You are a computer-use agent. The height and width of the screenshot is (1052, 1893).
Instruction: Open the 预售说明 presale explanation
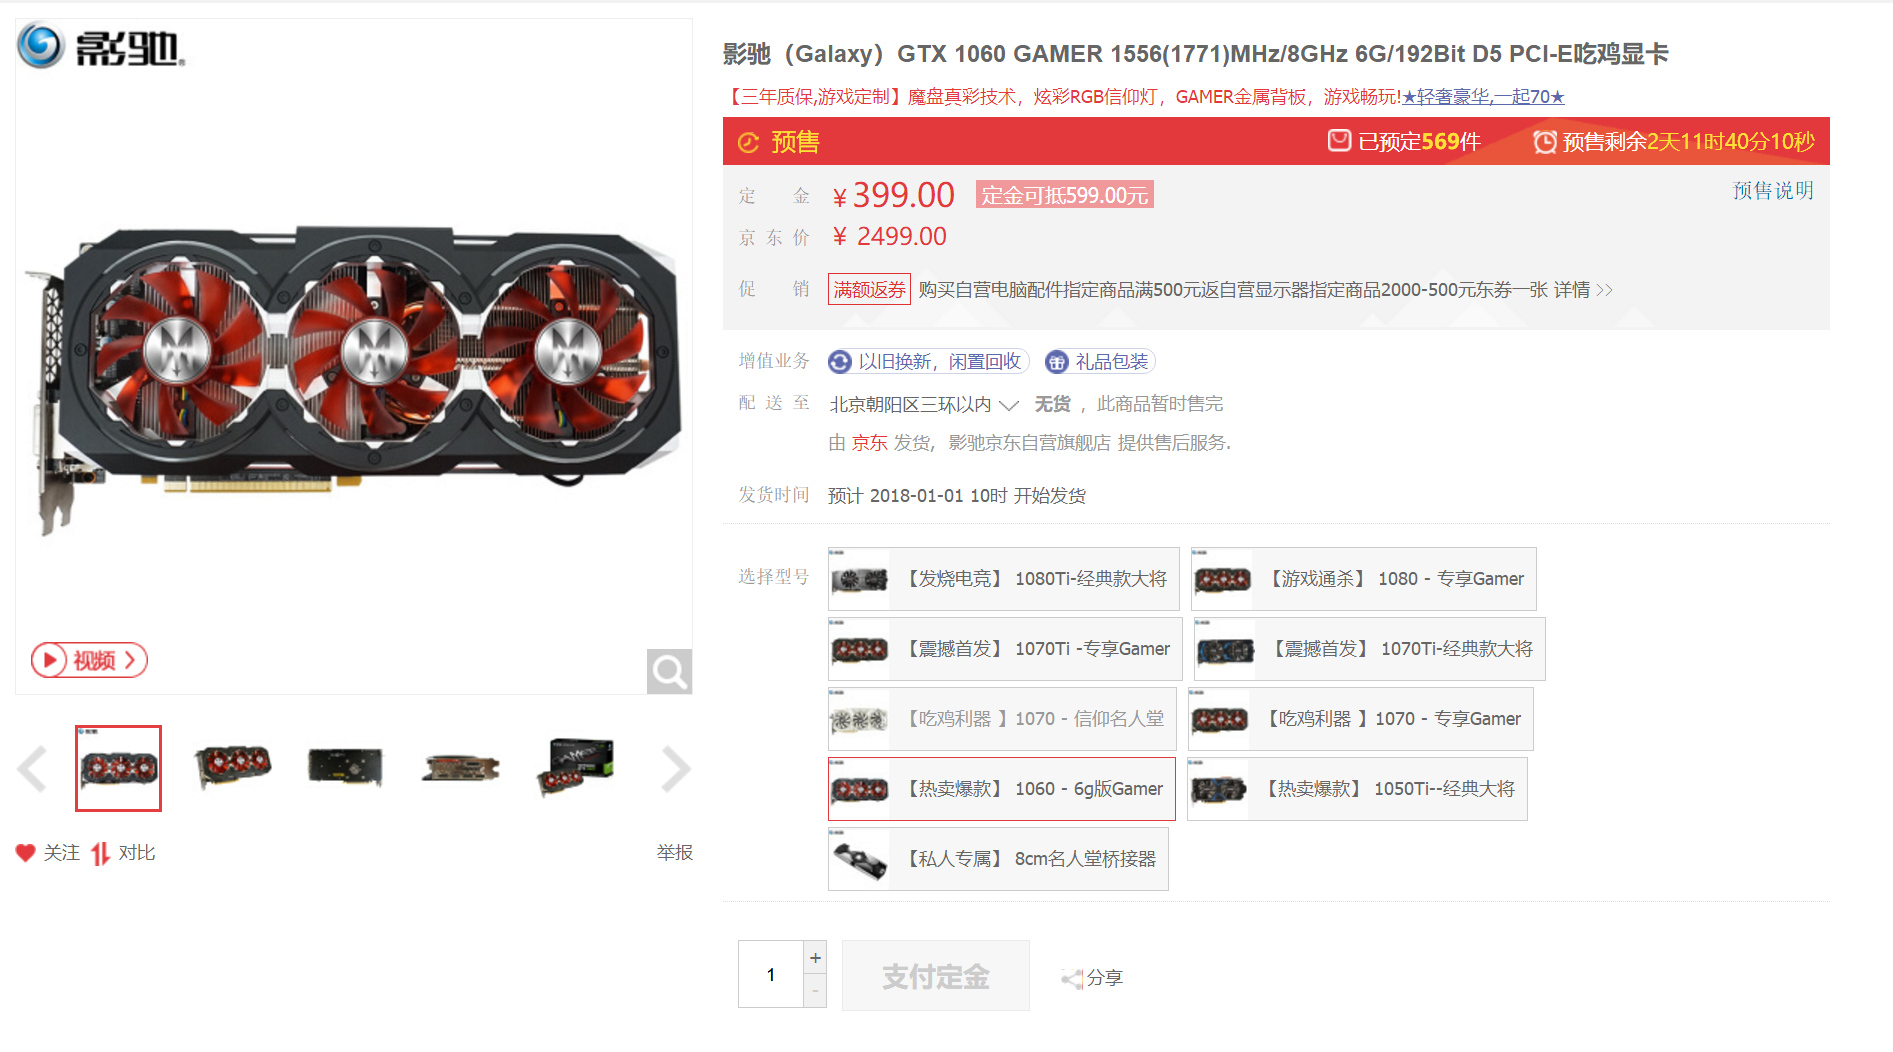point(1772,190)
